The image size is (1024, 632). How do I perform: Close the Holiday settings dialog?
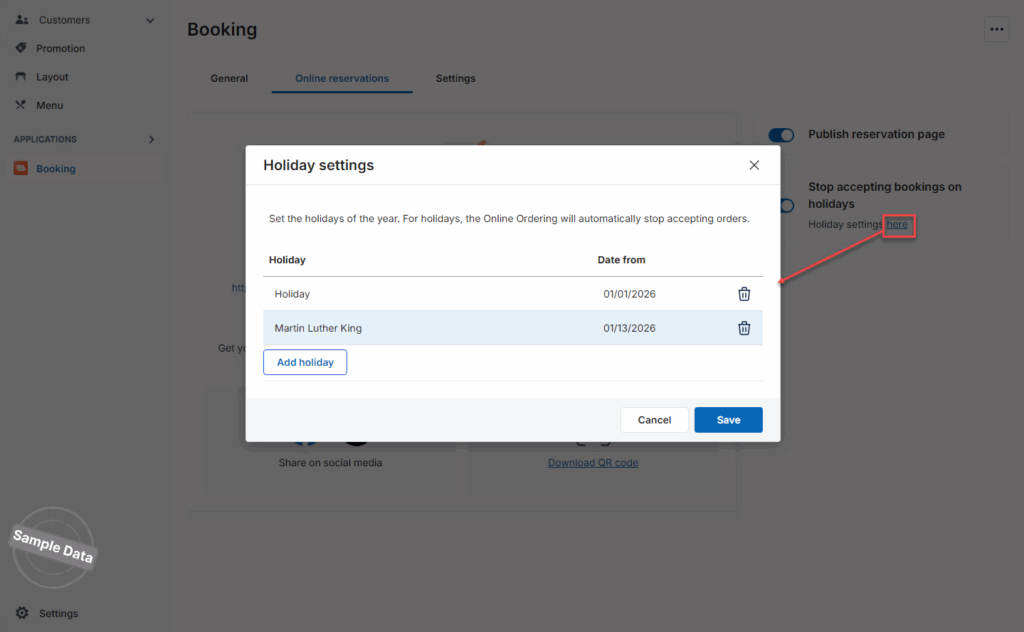[754, 165]
